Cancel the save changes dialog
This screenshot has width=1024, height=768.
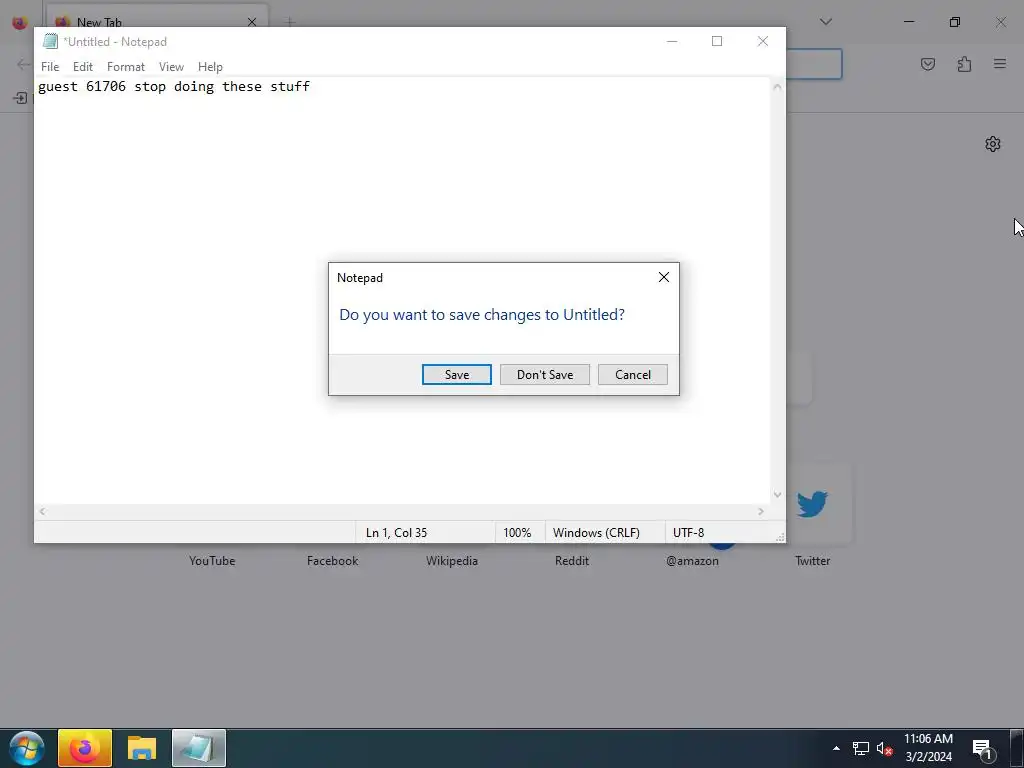pyautogui.click(x=632, y=374)
